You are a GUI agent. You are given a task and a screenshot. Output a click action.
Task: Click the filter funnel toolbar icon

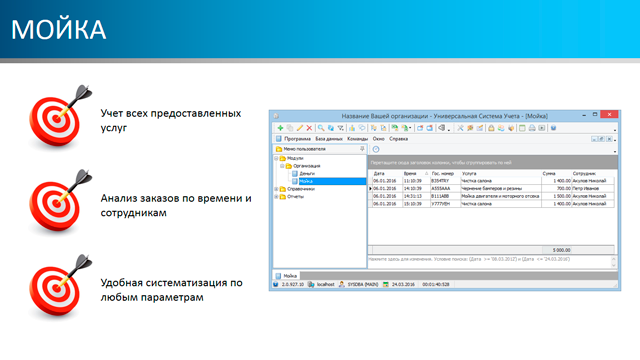340,128
